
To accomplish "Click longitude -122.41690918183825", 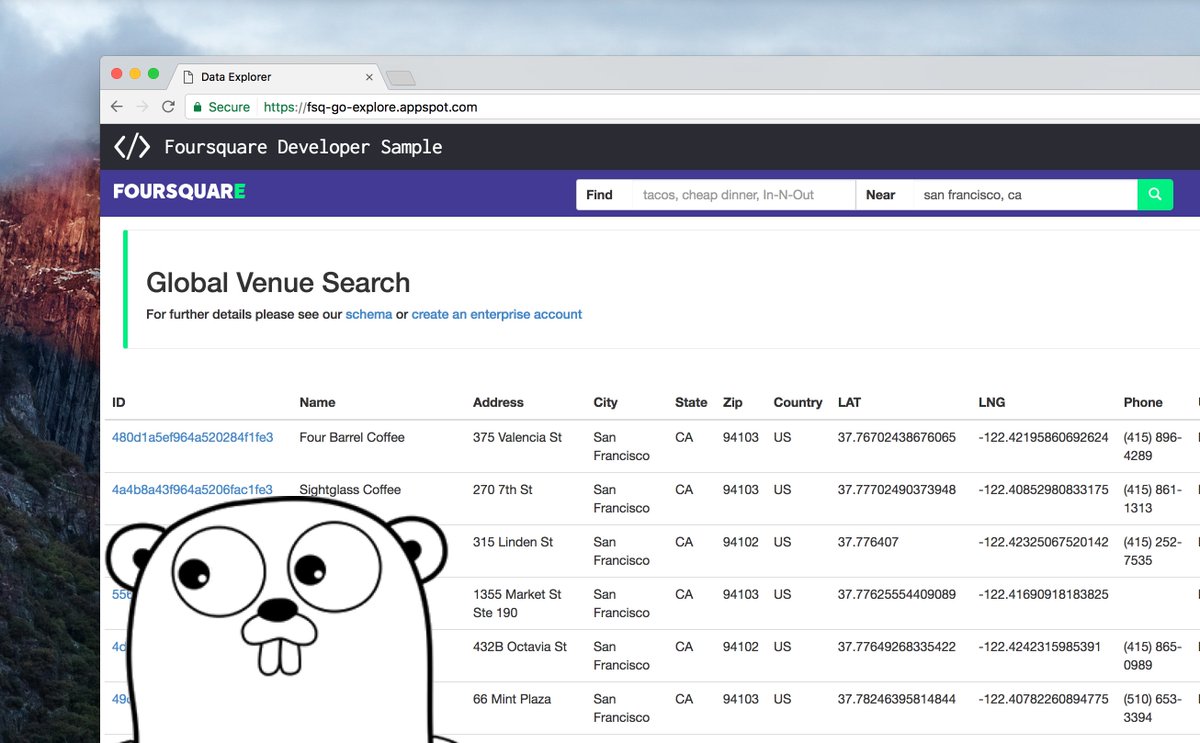I will 1043,594.
